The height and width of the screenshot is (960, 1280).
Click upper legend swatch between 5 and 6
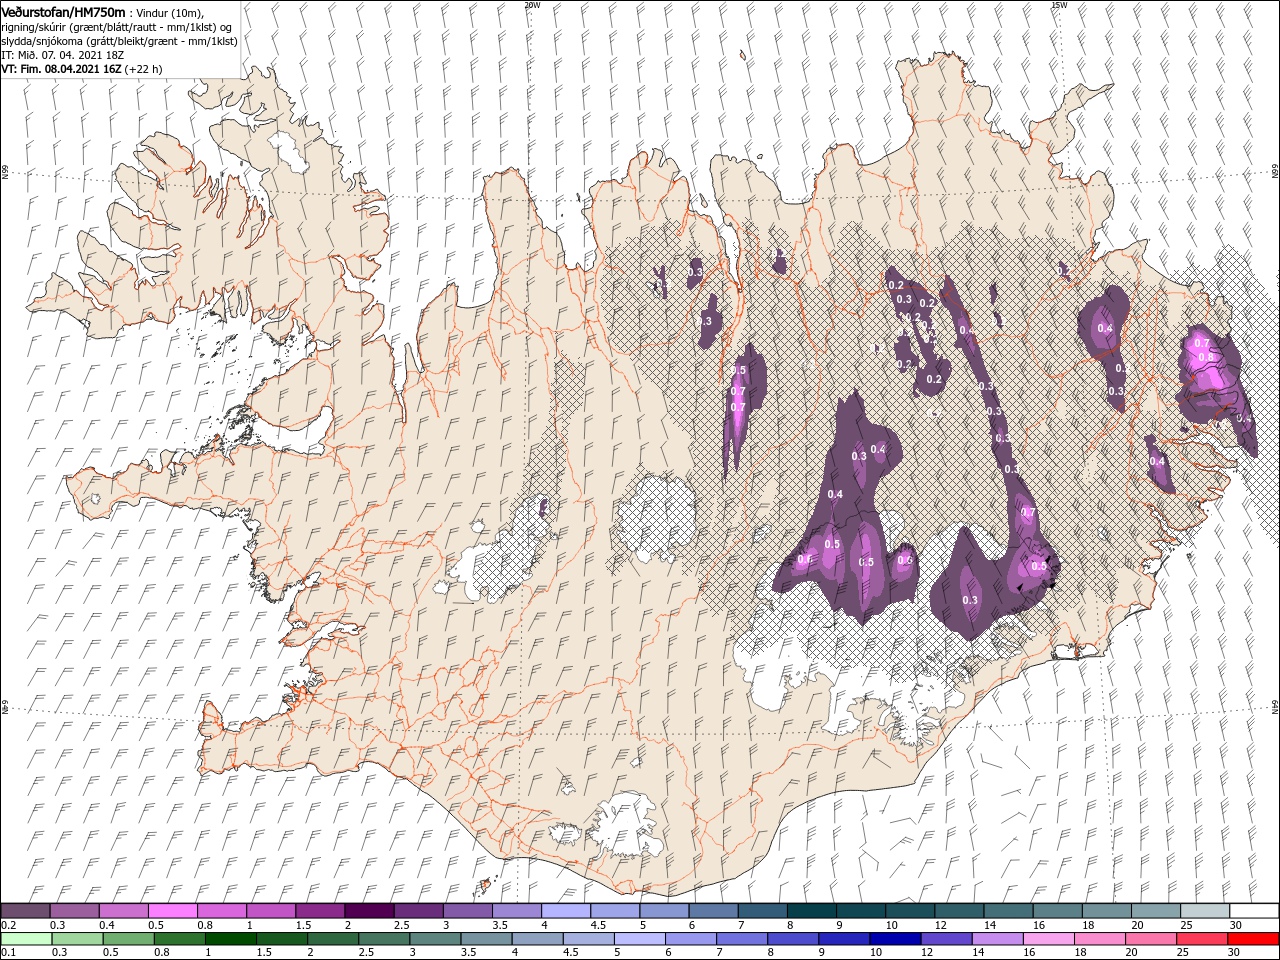click(x=664, y=911)
